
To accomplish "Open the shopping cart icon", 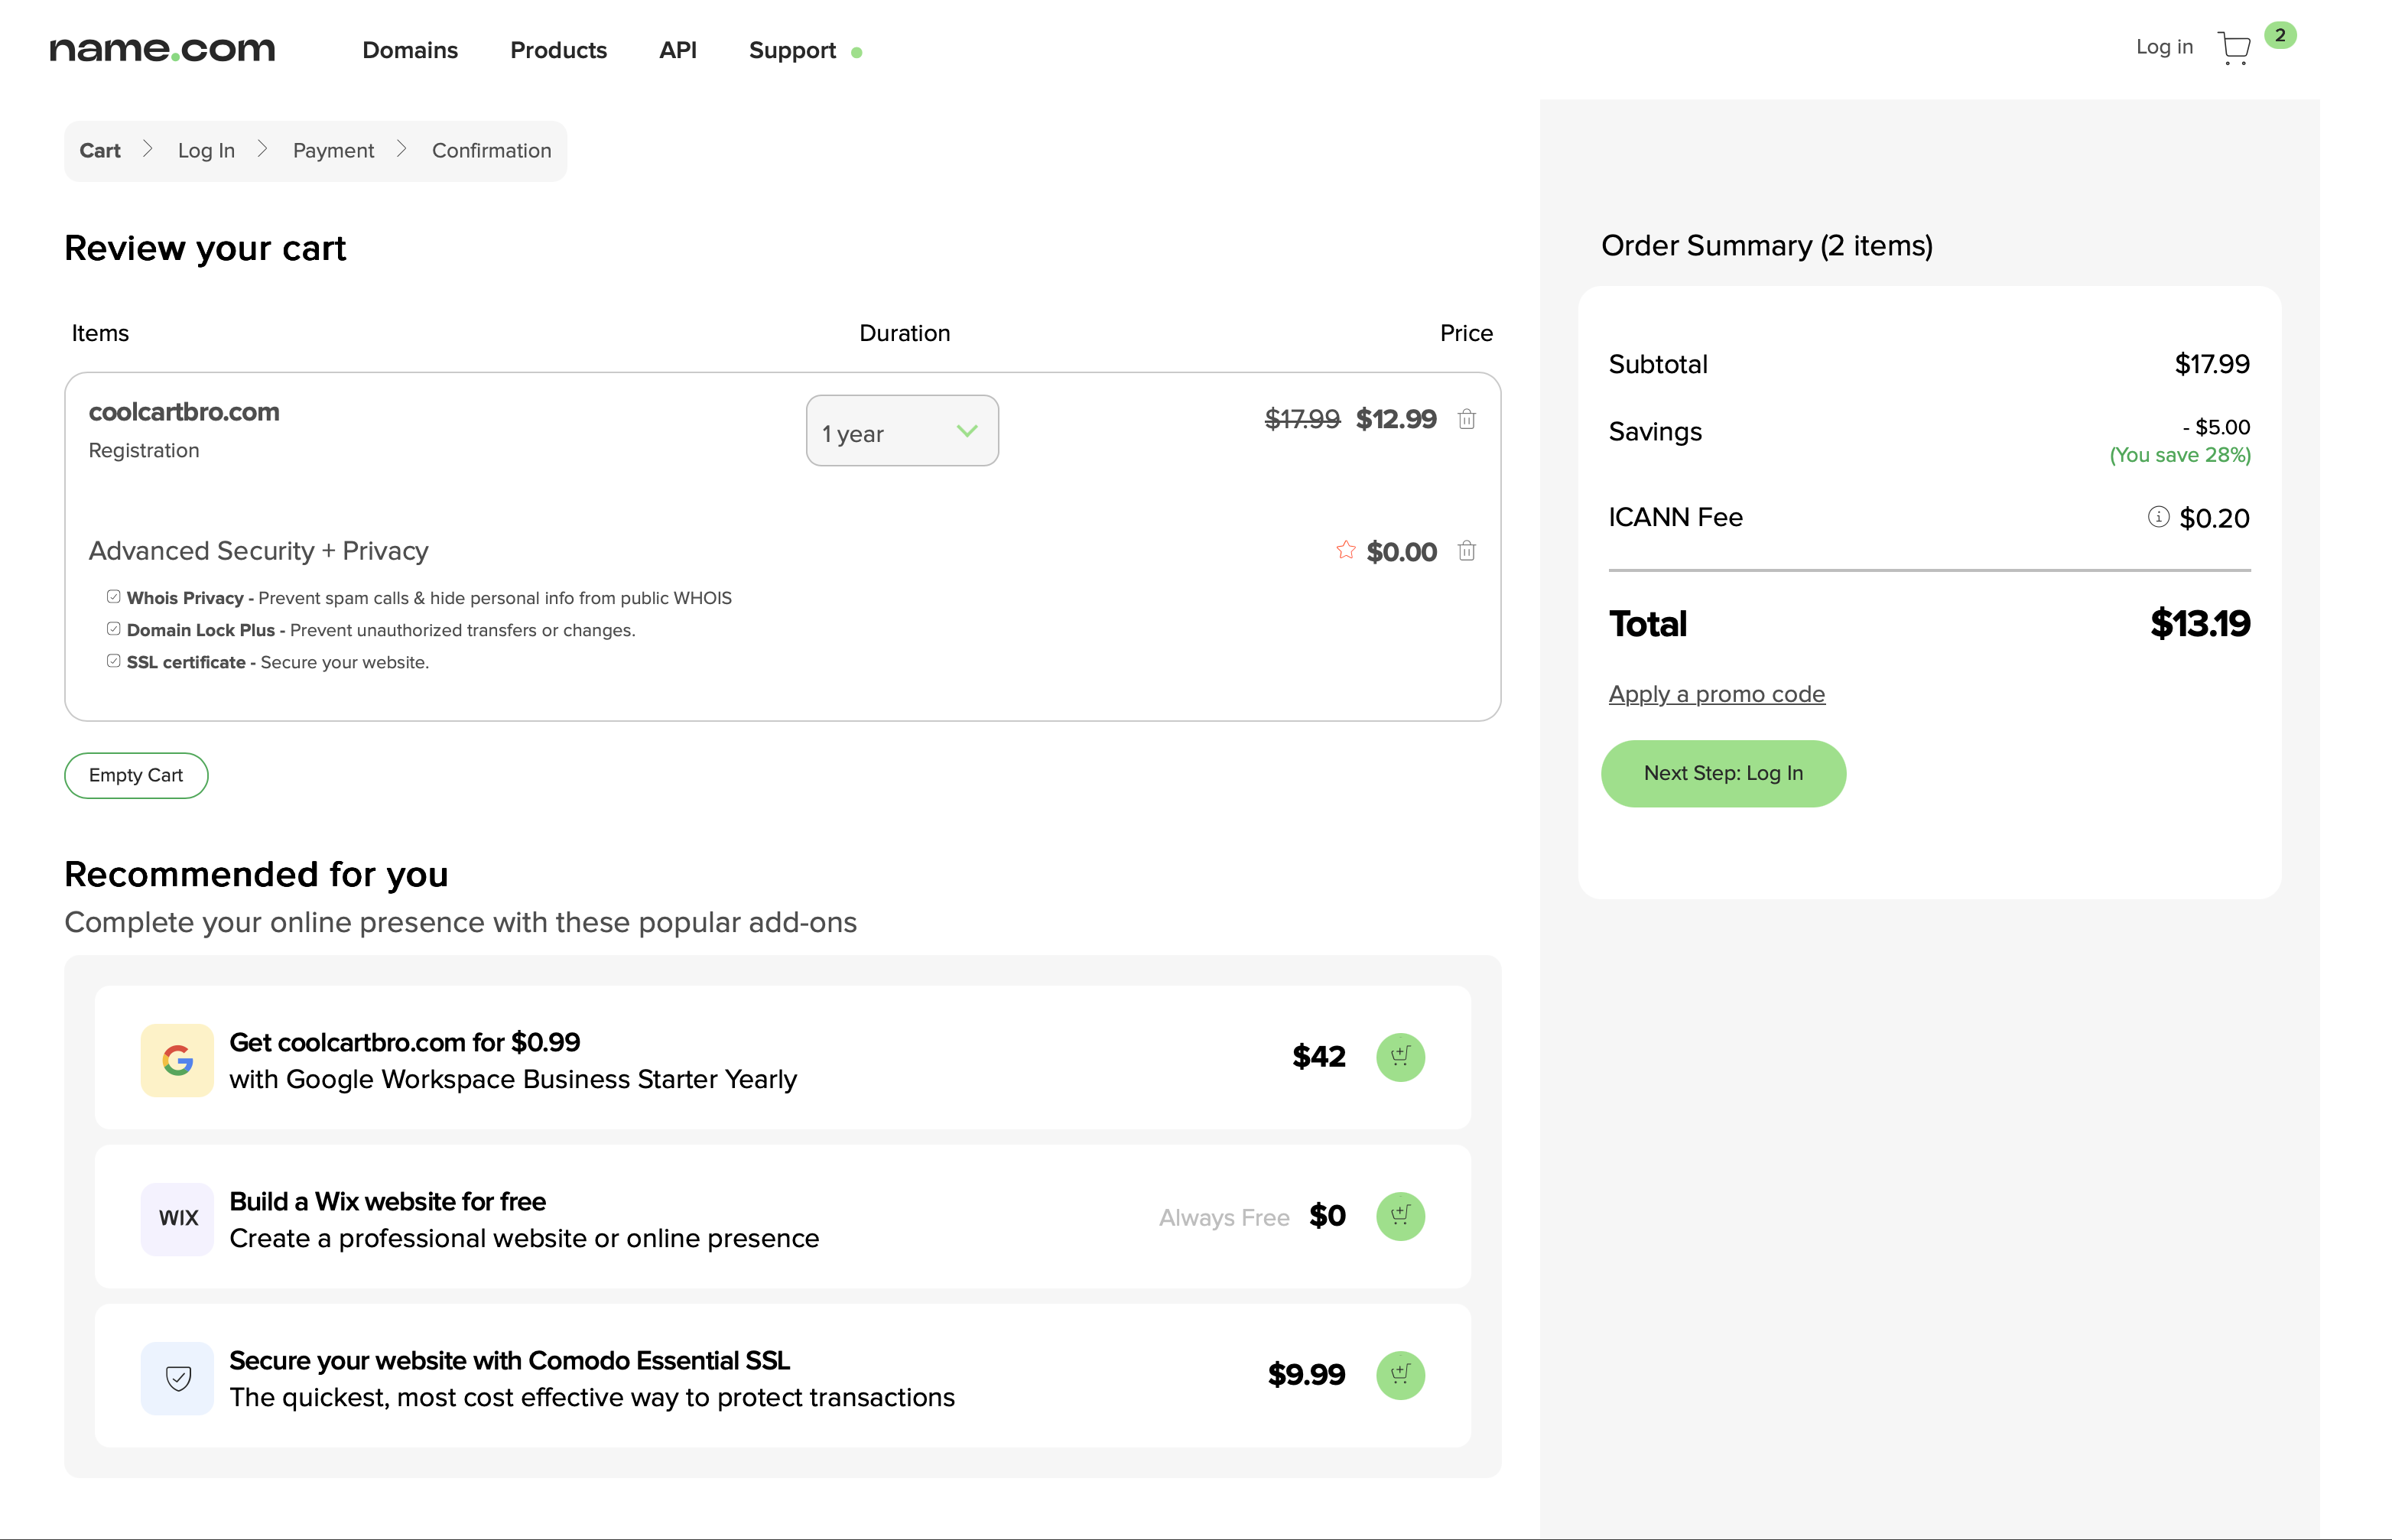I will point(2233,48).
